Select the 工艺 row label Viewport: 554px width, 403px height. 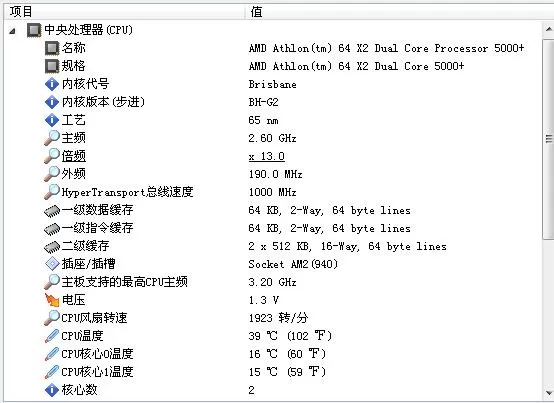(73, 120)
